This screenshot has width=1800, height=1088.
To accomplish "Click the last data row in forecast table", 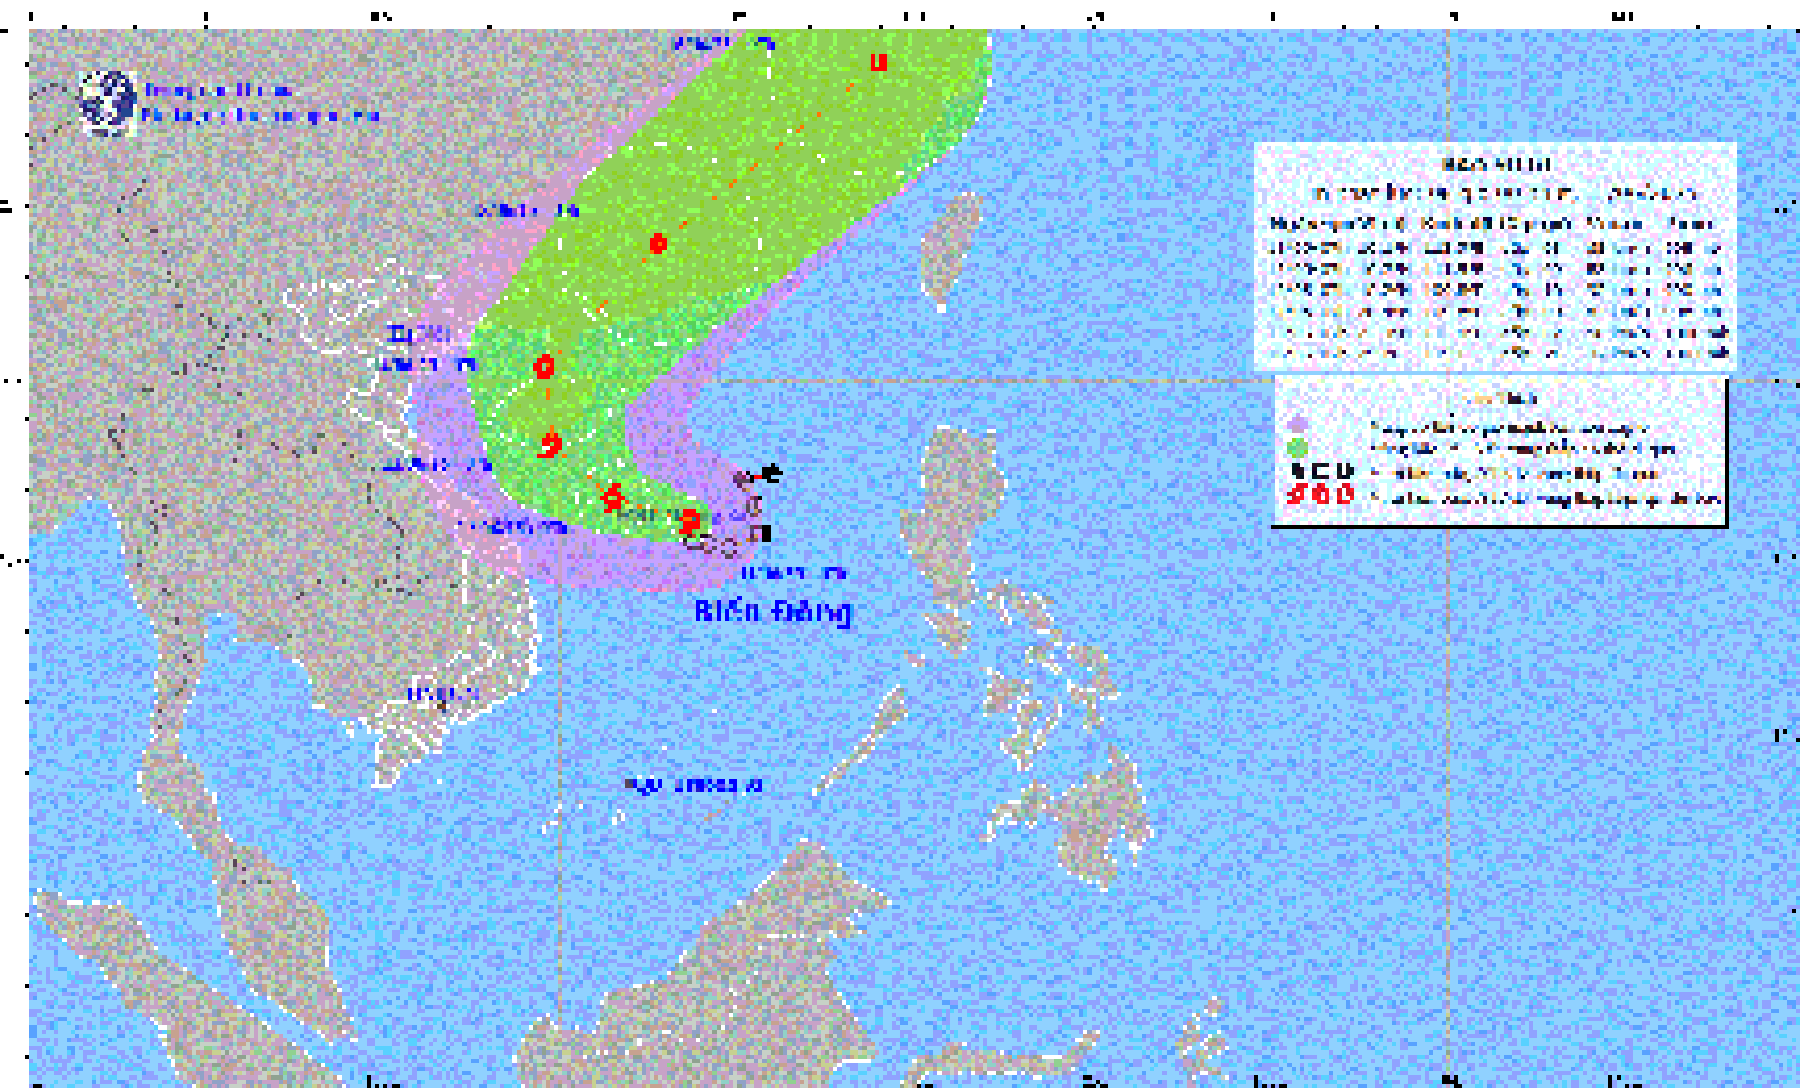I will coord(1495,352).
